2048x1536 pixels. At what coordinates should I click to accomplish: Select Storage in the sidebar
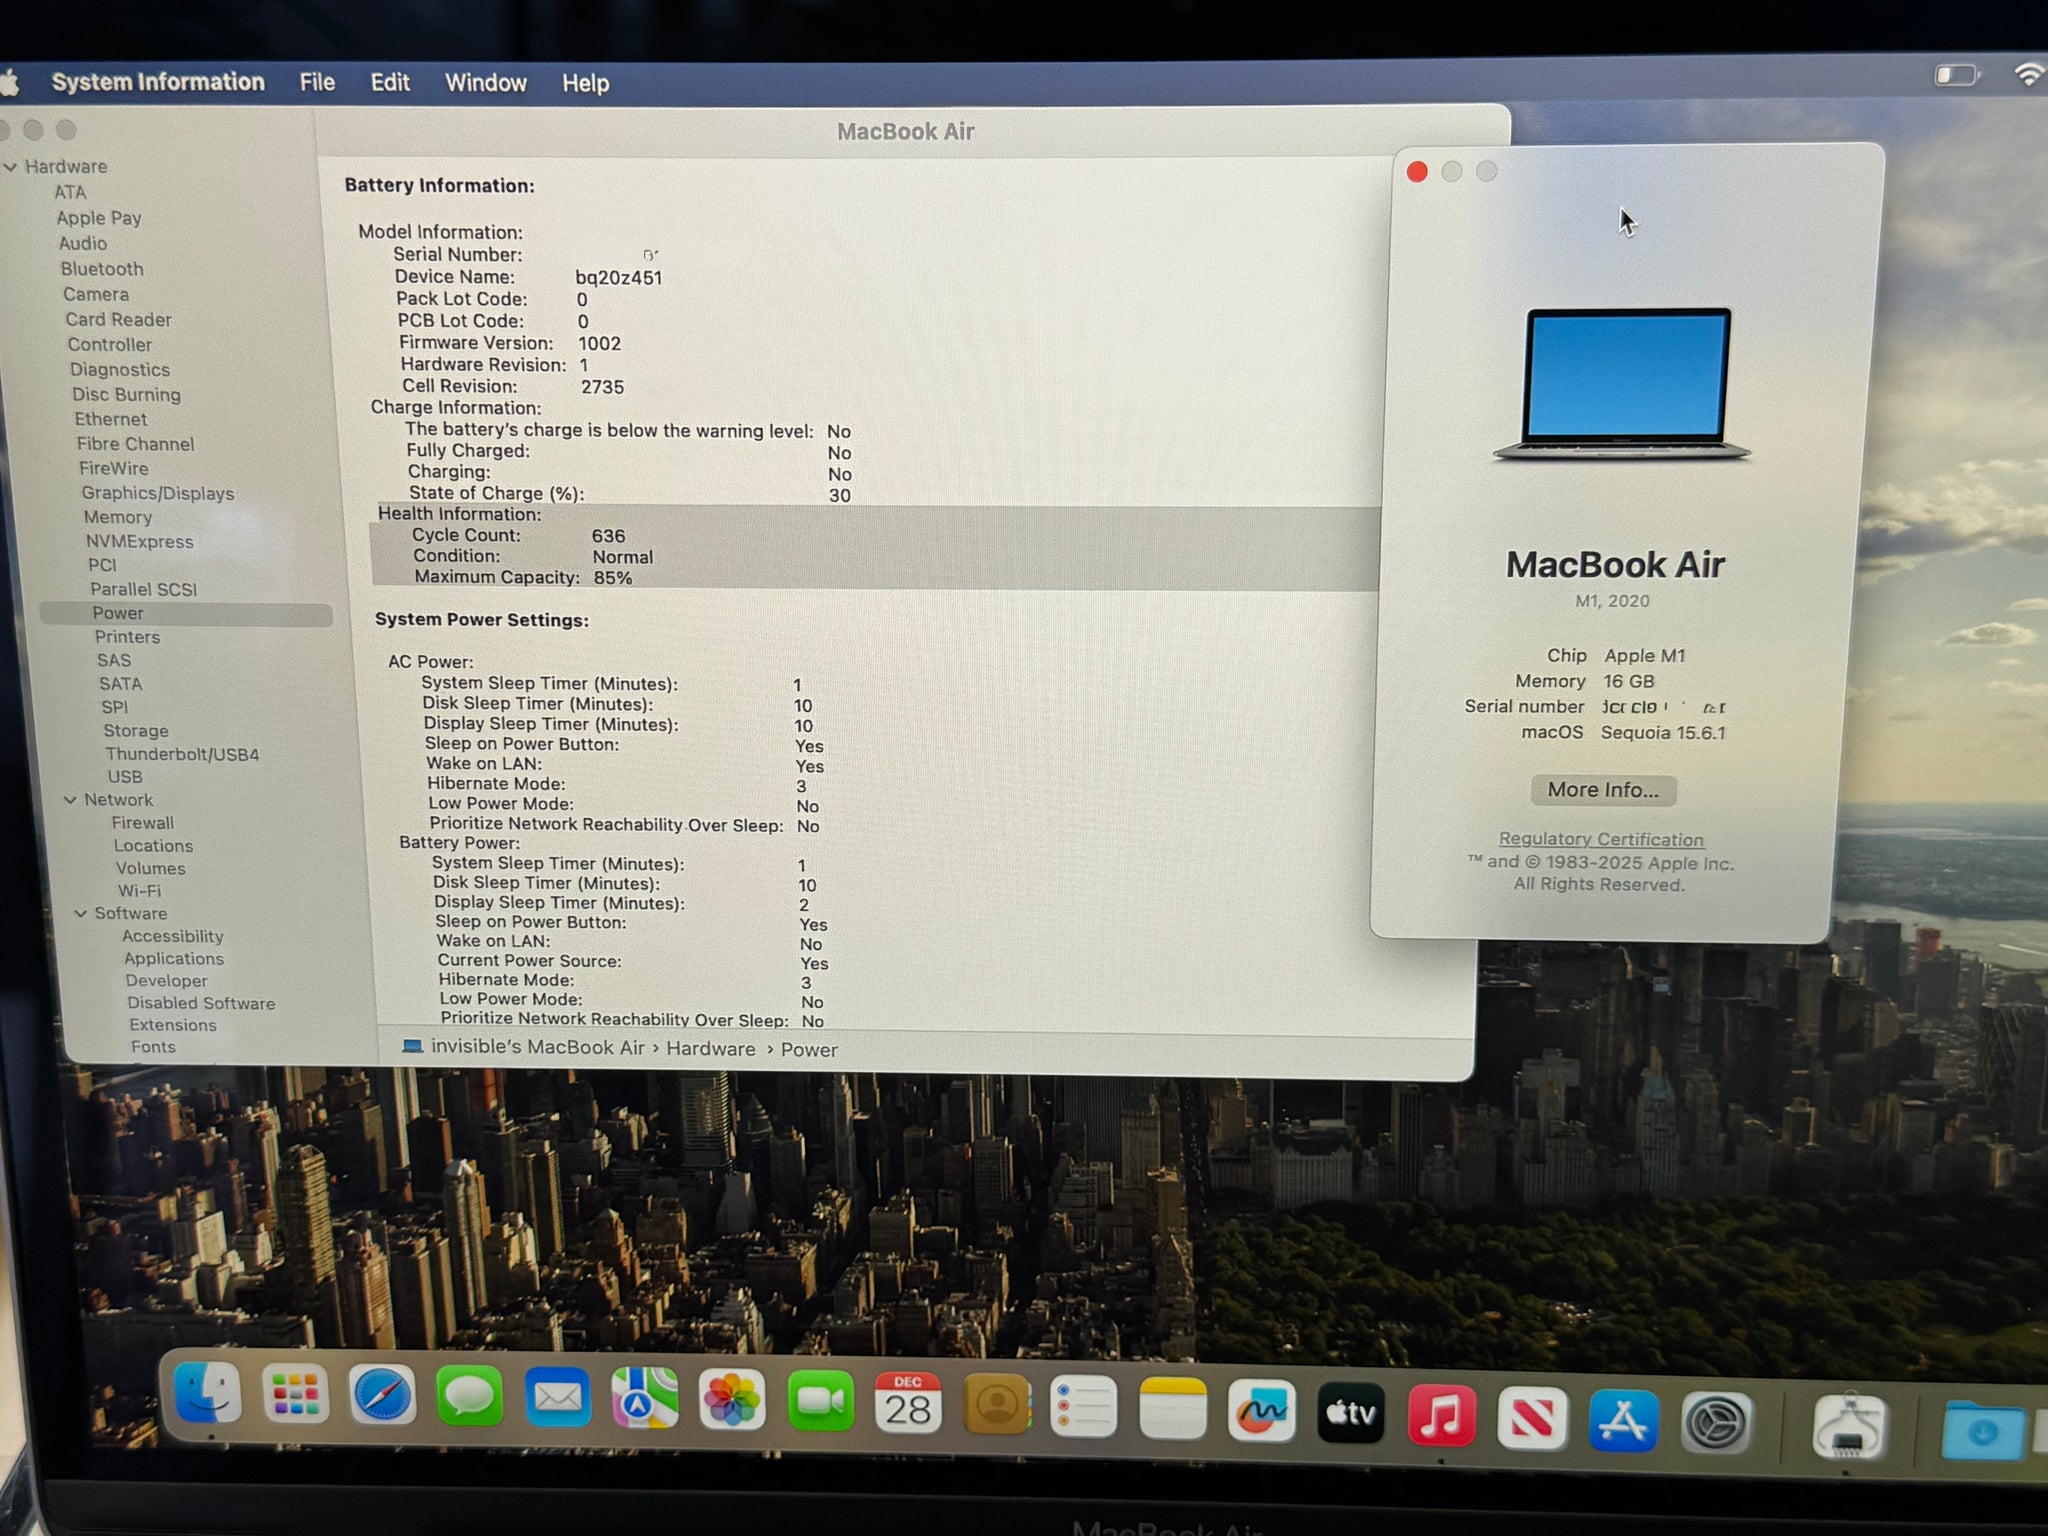coord(136,731)
